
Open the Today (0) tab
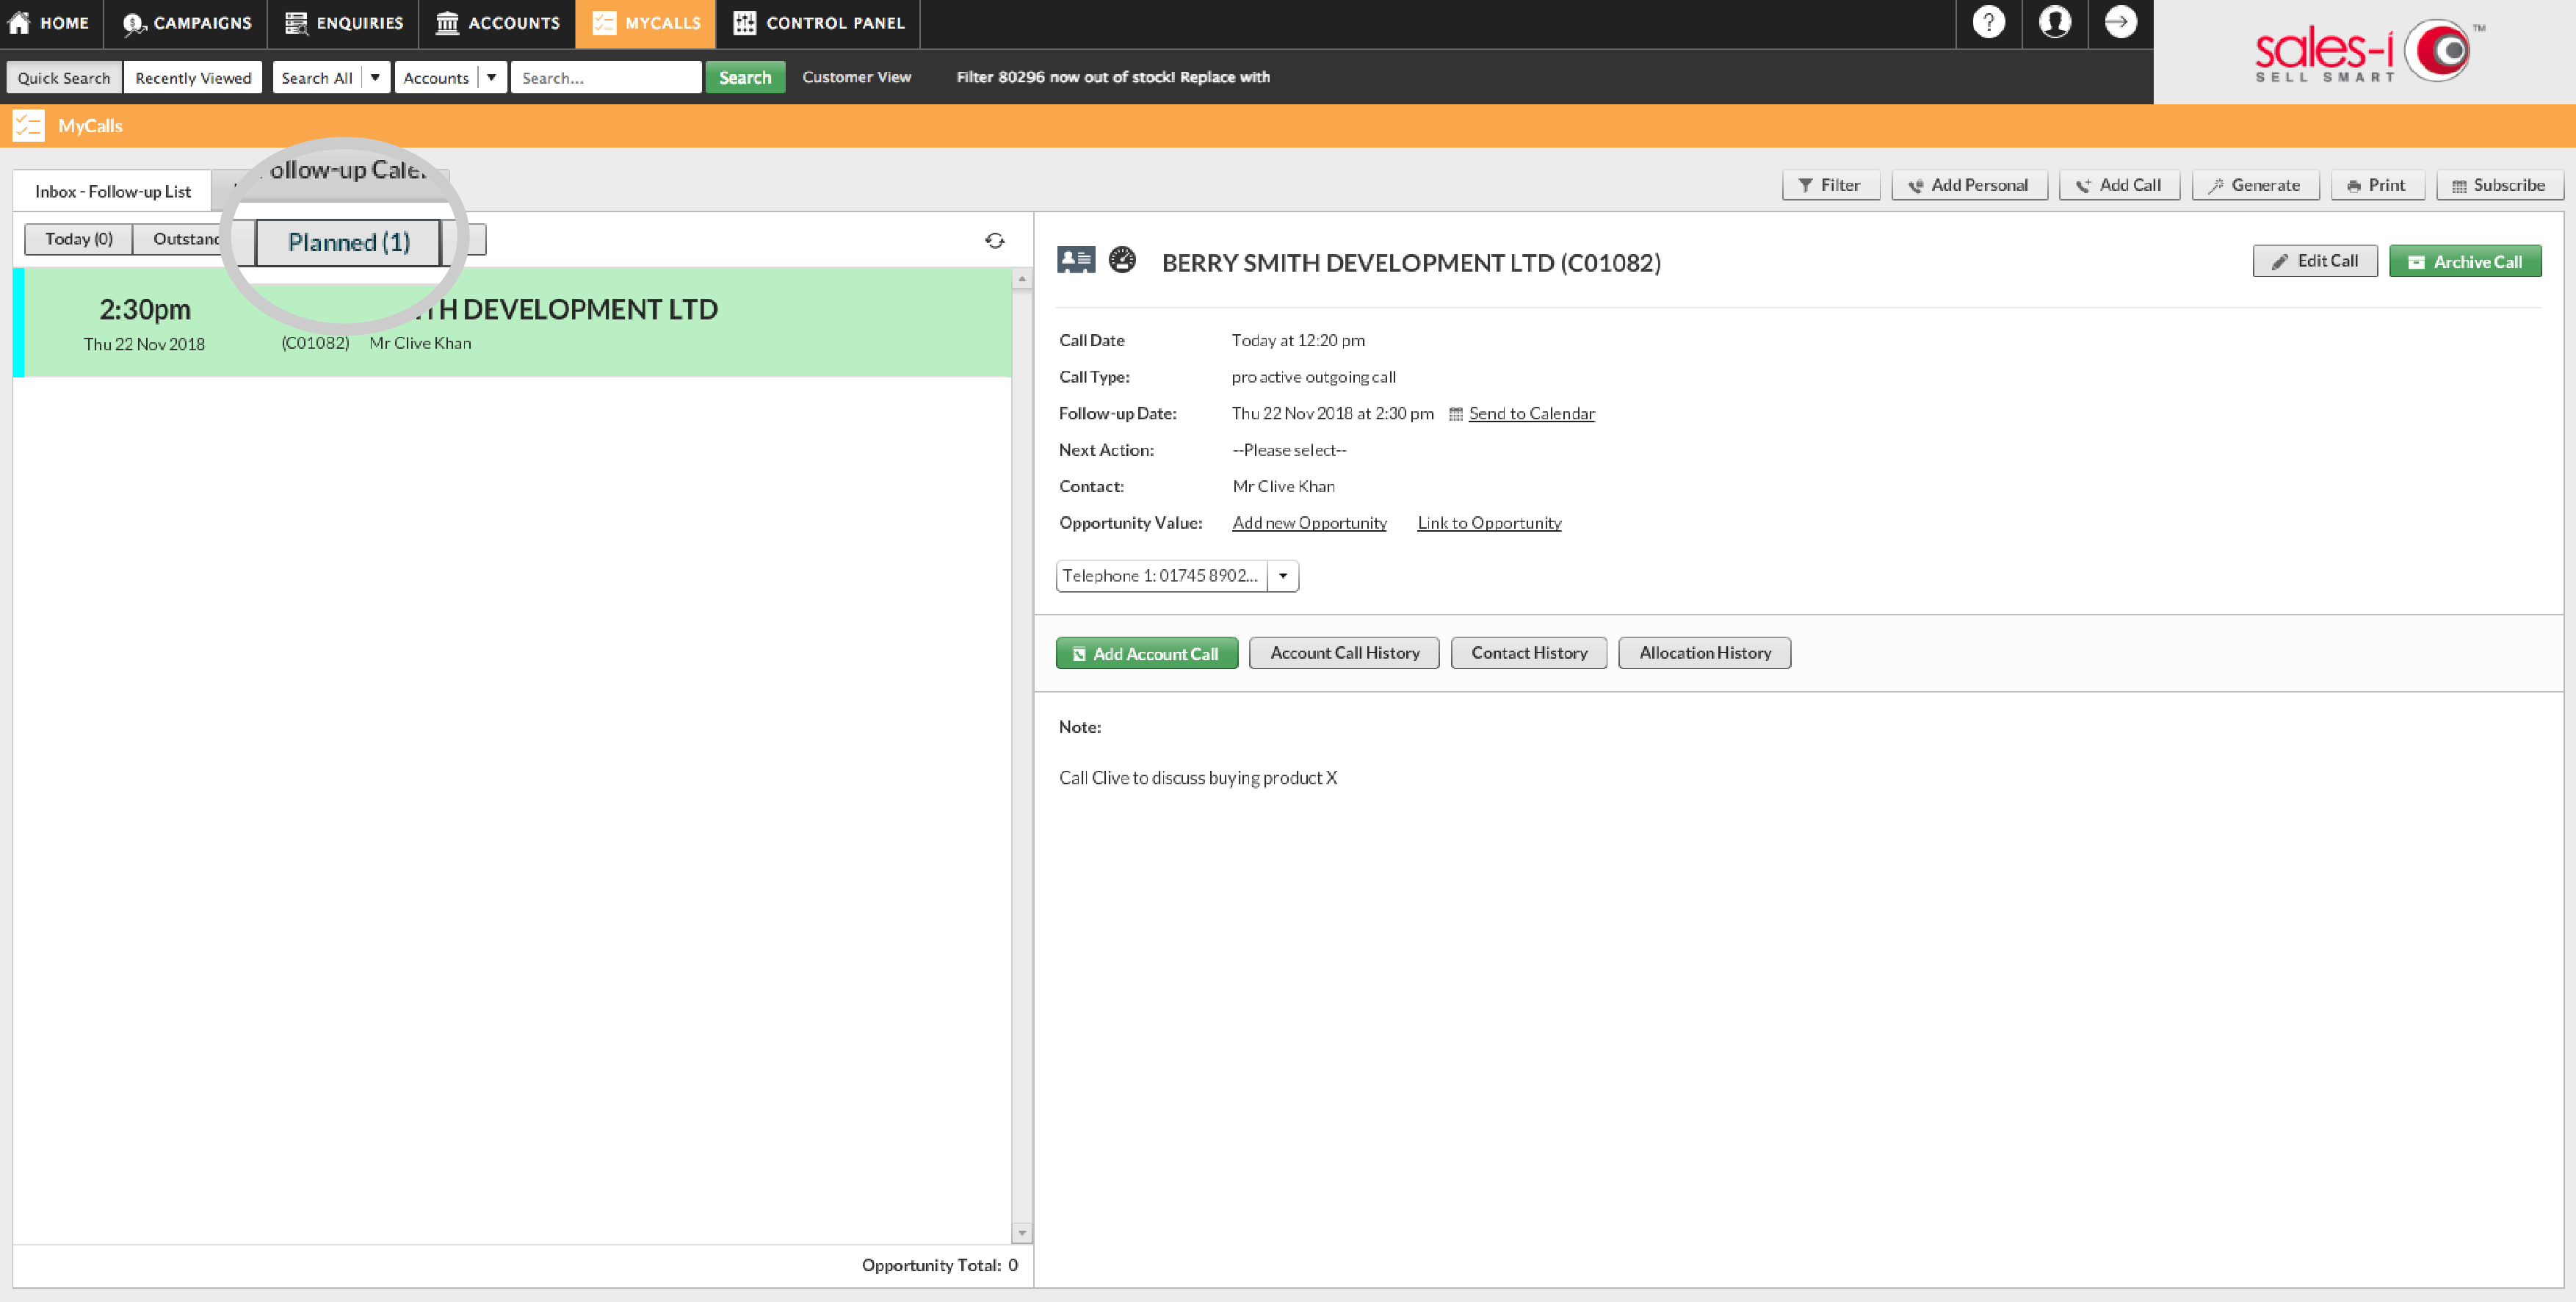pos(78,238)
